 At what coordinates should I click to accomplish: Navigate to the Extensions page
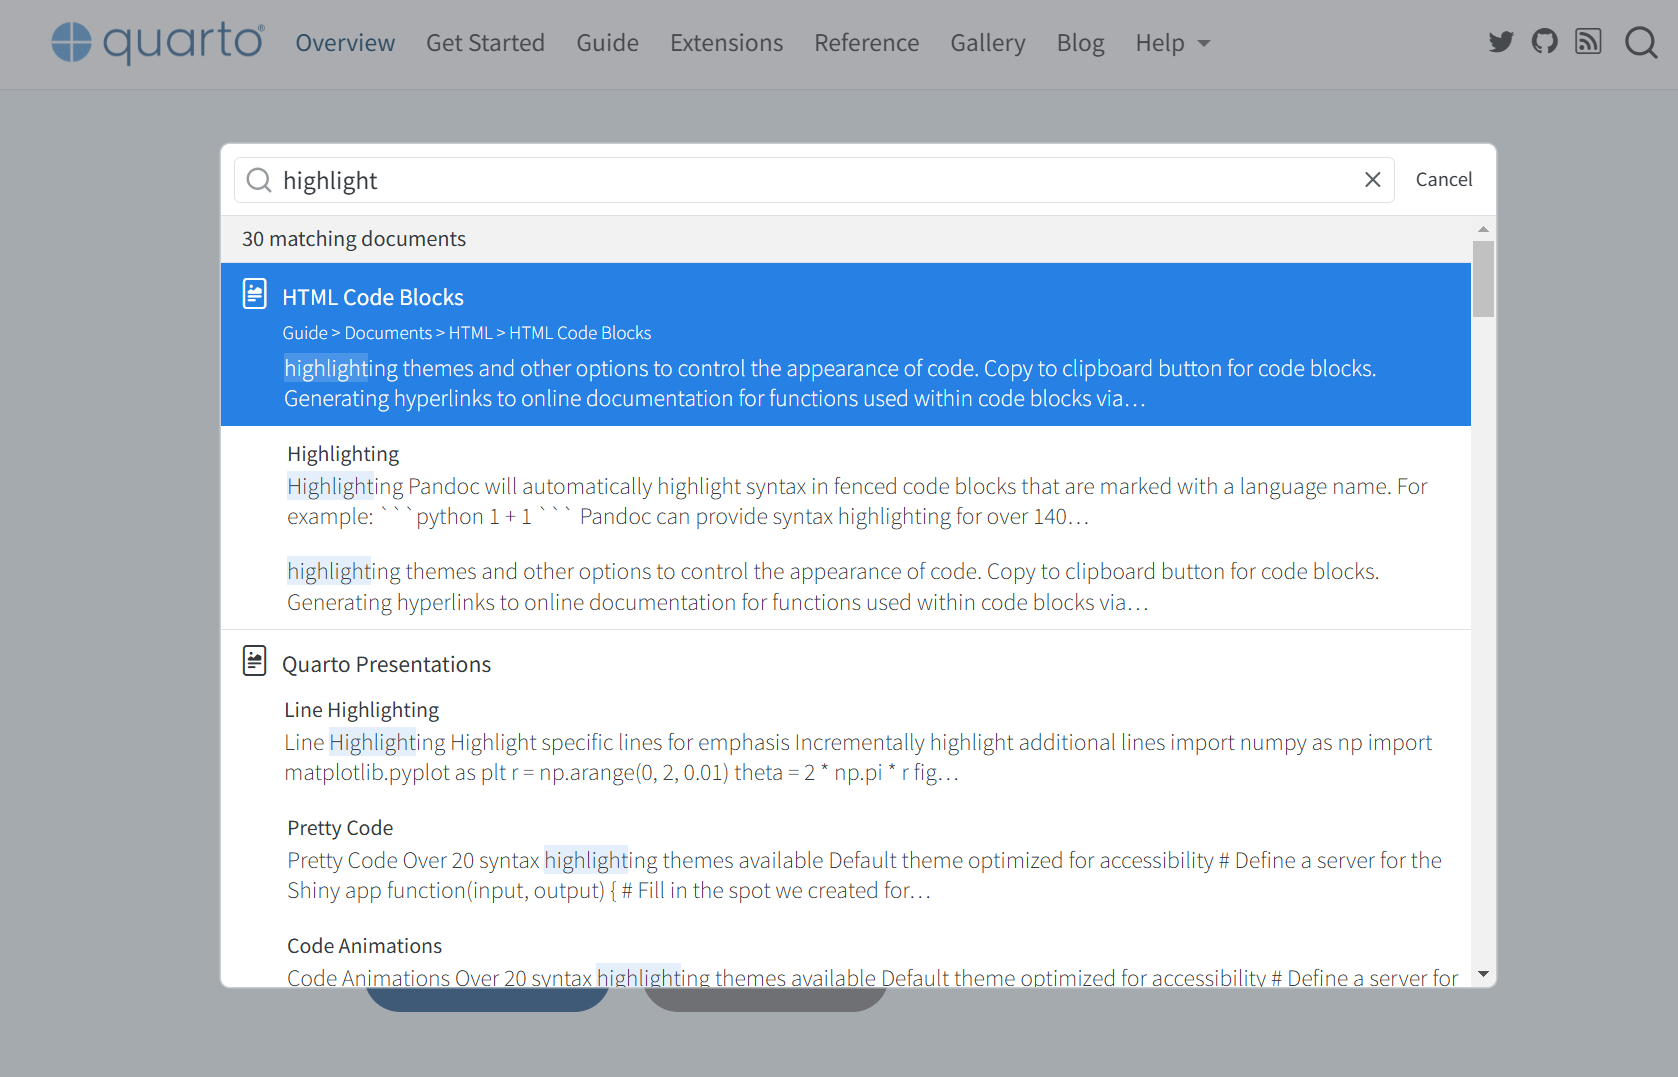point(726,43)
